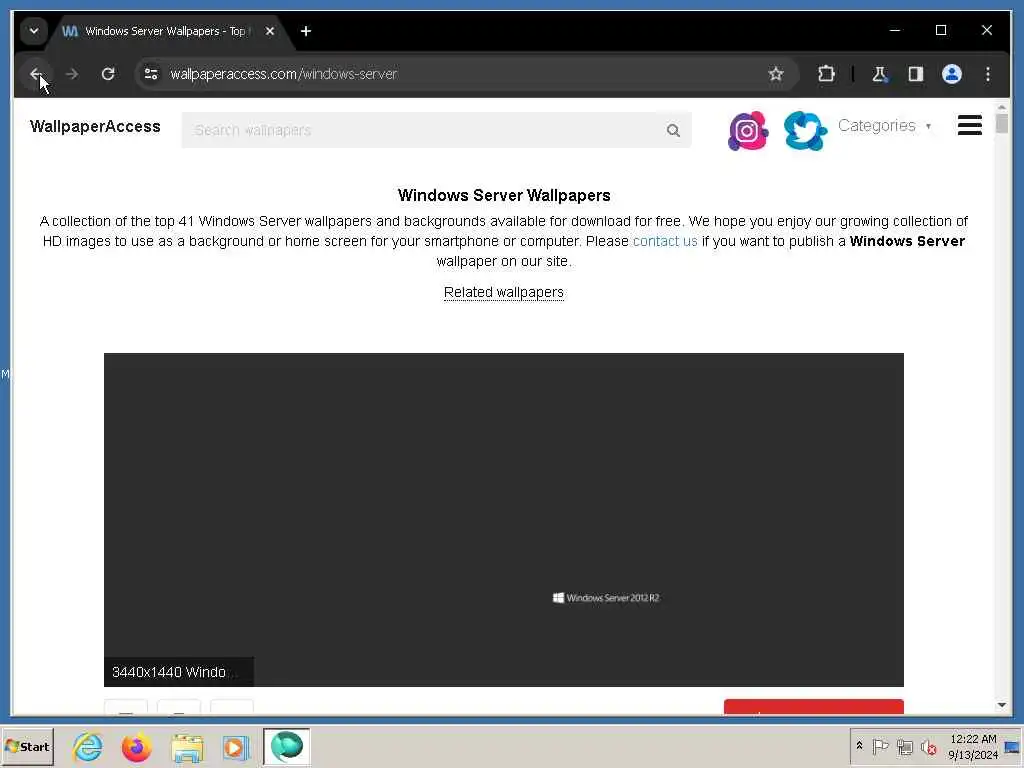
Task: Open the Windows Server 2012 R2 wallpaper thumbnail
Action: point(504,520)
